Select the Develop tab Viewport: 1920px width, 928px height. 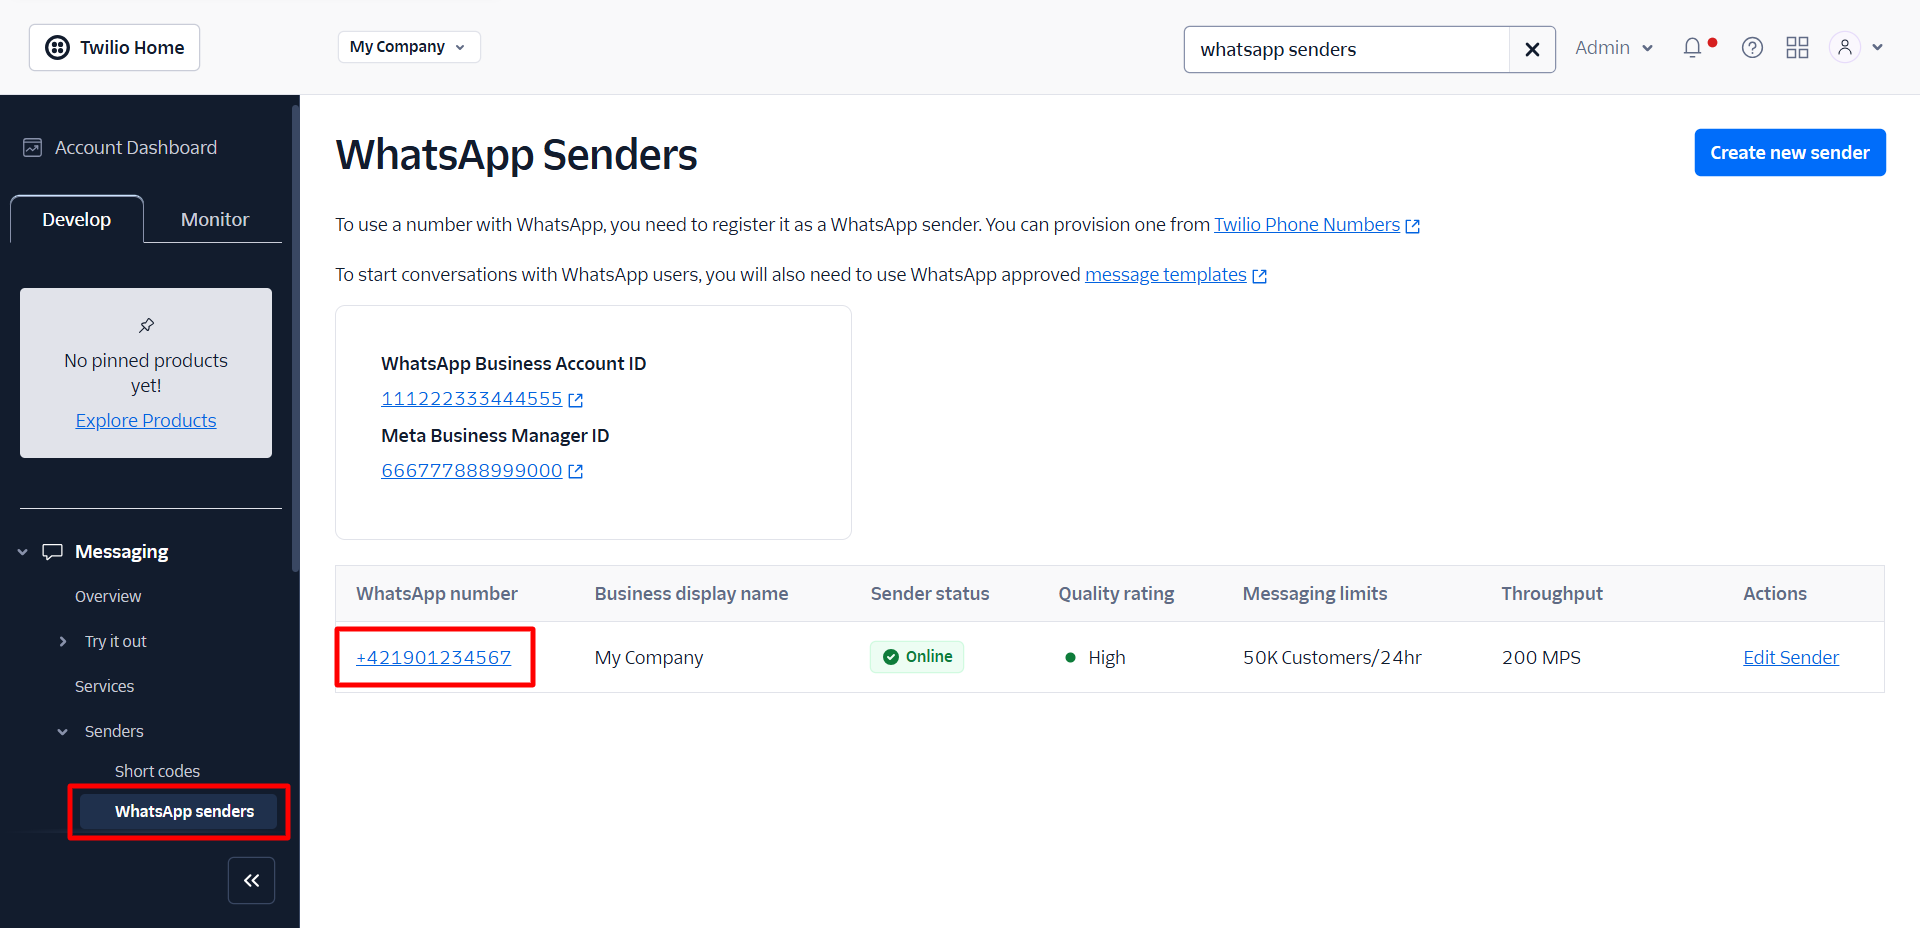tap(77, 220)
